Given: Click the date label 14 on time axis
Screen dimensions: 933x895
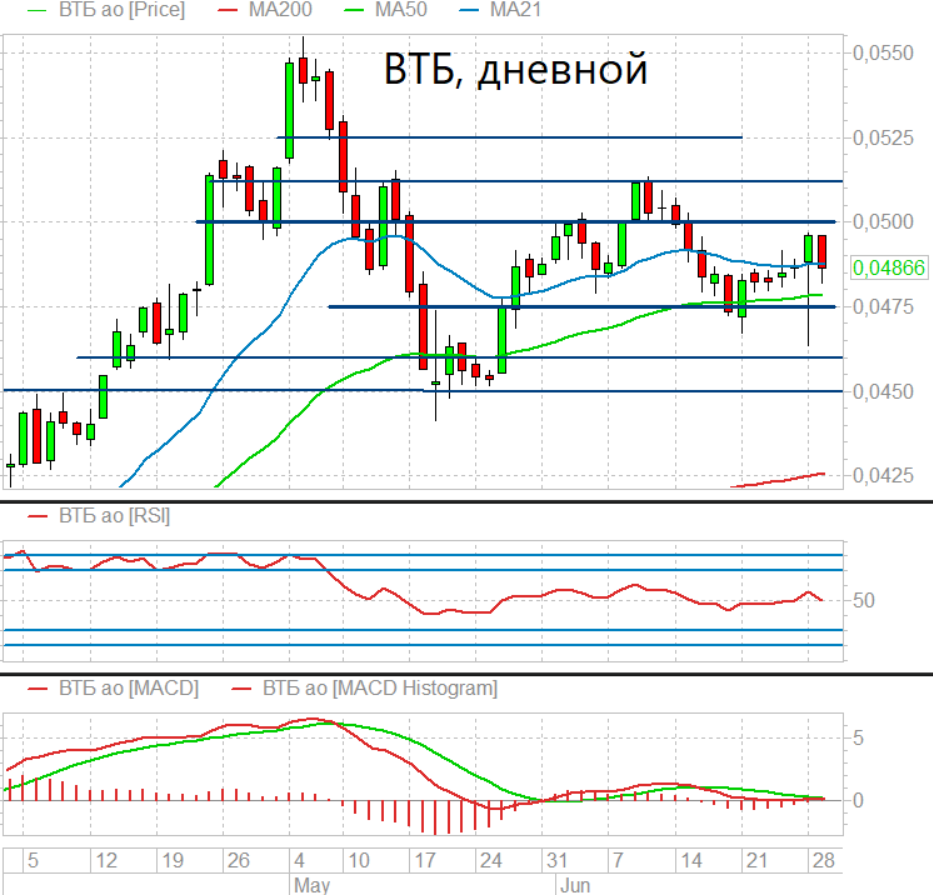Looking at the screenshot, I should [691, 860].
